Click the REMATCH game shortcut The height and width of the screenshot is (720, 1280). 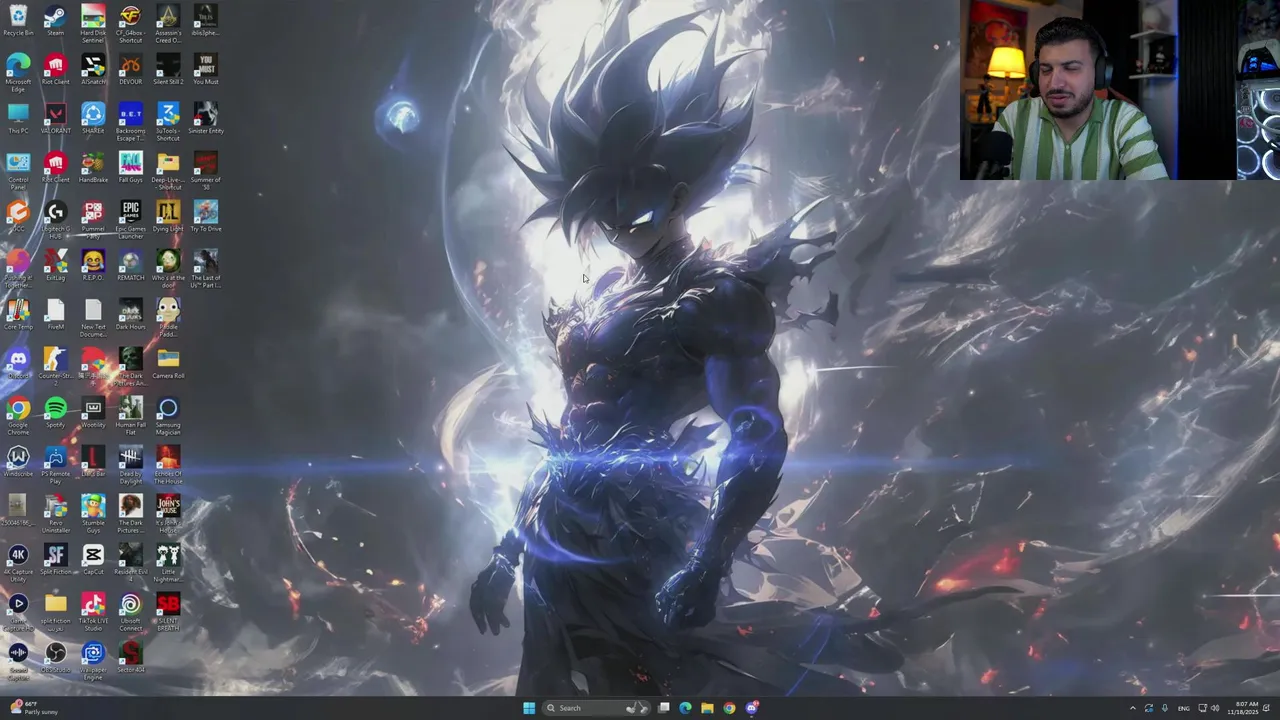[130, 265]
